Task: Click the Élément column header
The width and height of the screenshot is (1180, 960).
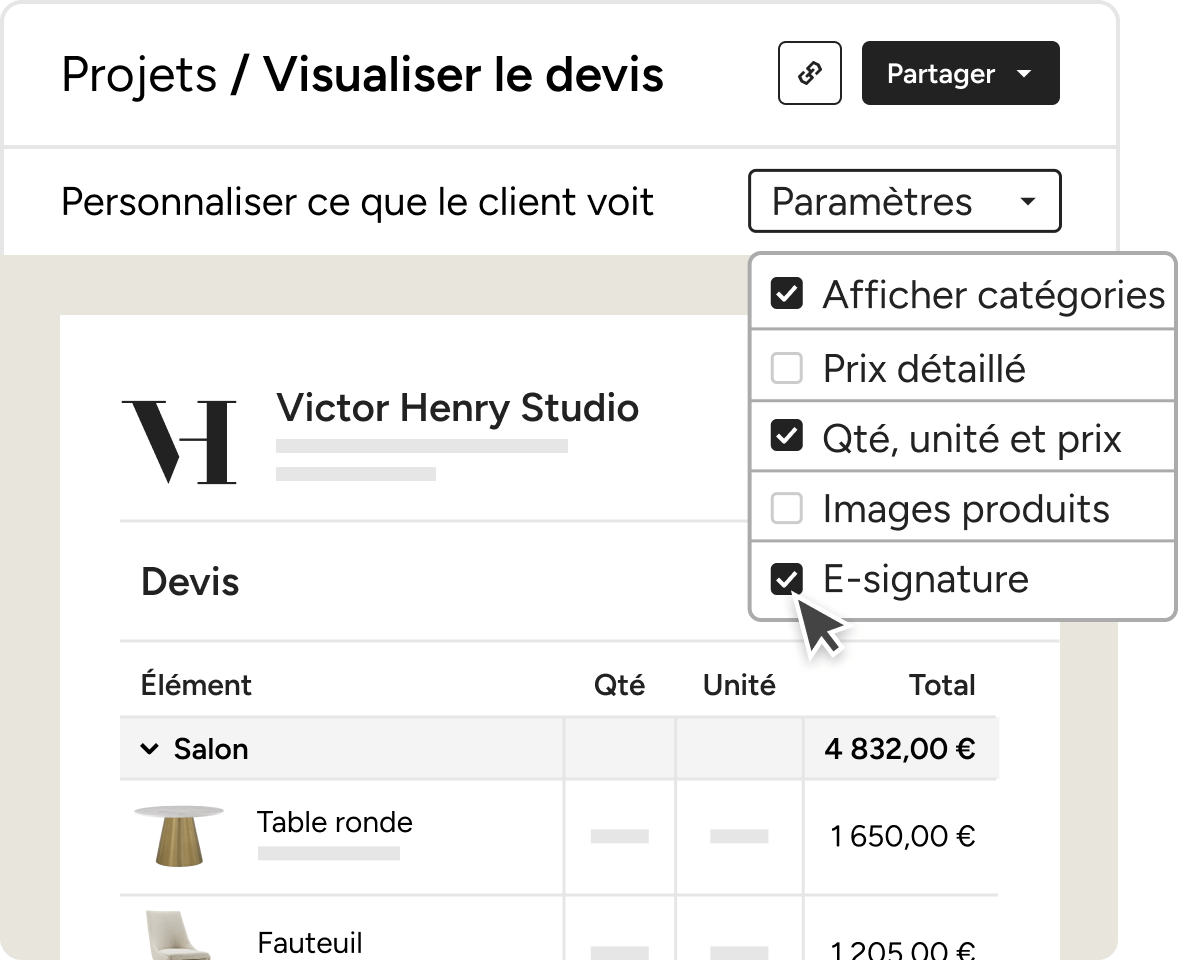Action: click(196, 685)
